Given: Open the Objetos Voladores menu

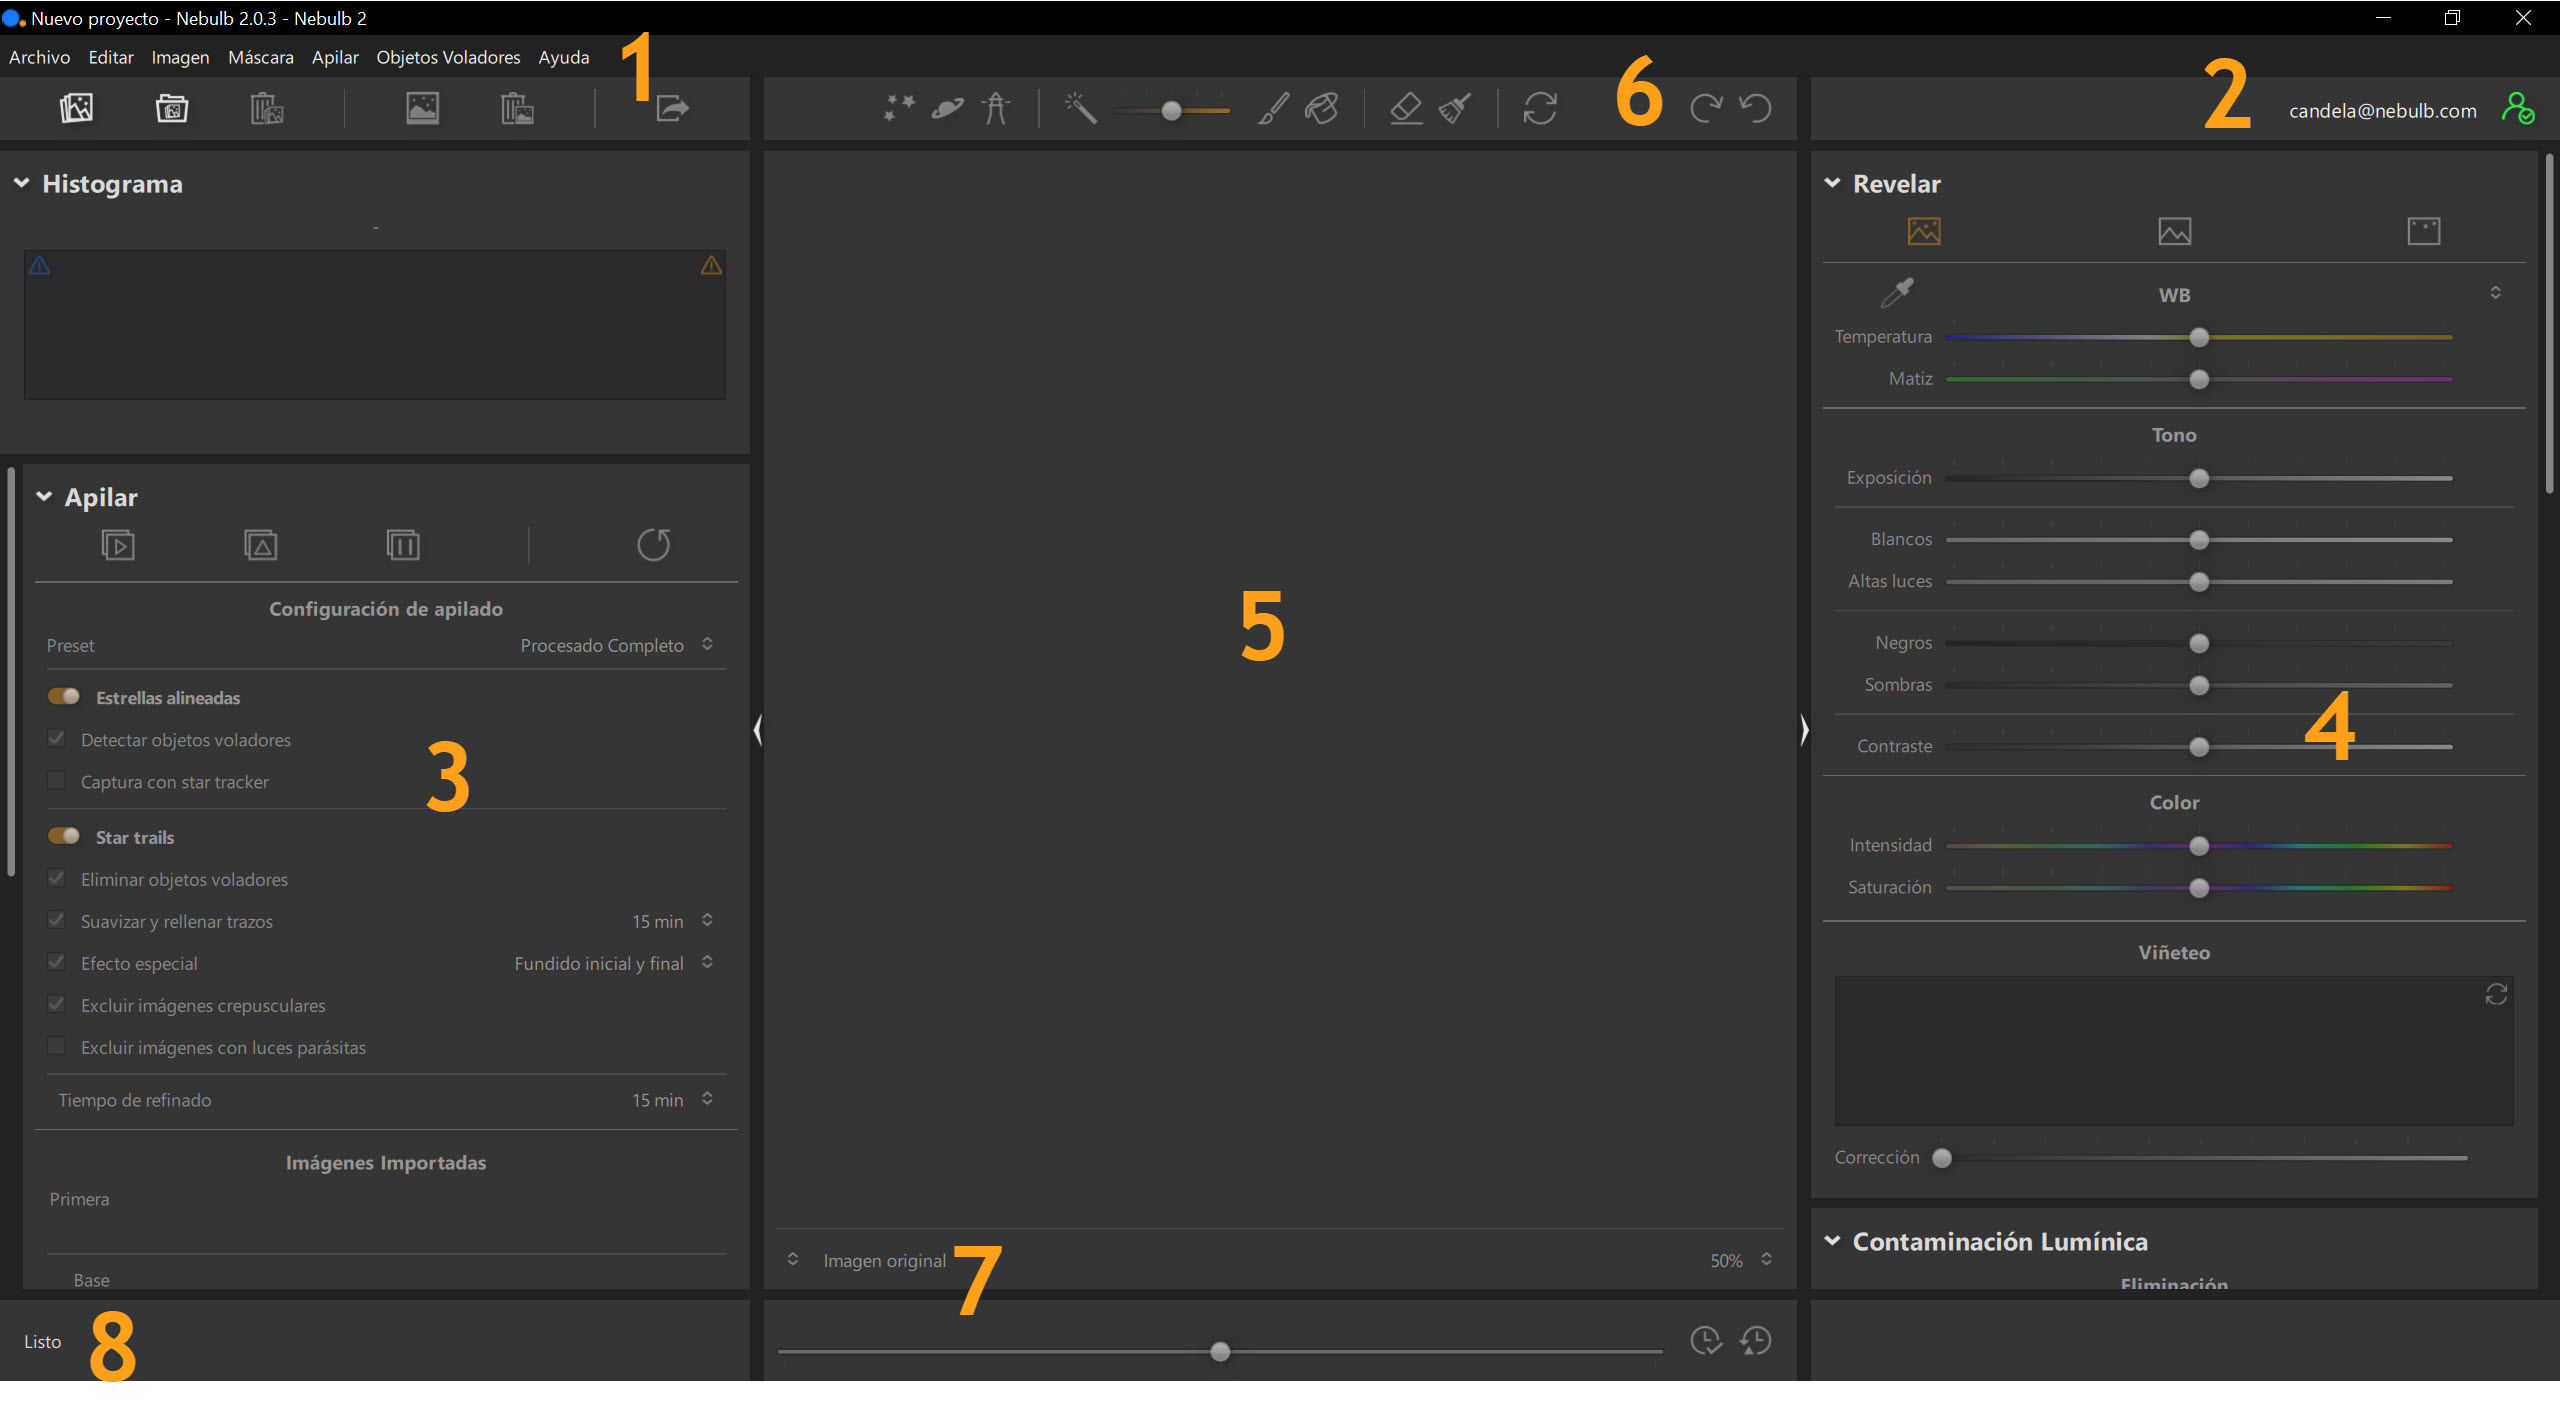Looking at the screenshot, I should [448, 57].
